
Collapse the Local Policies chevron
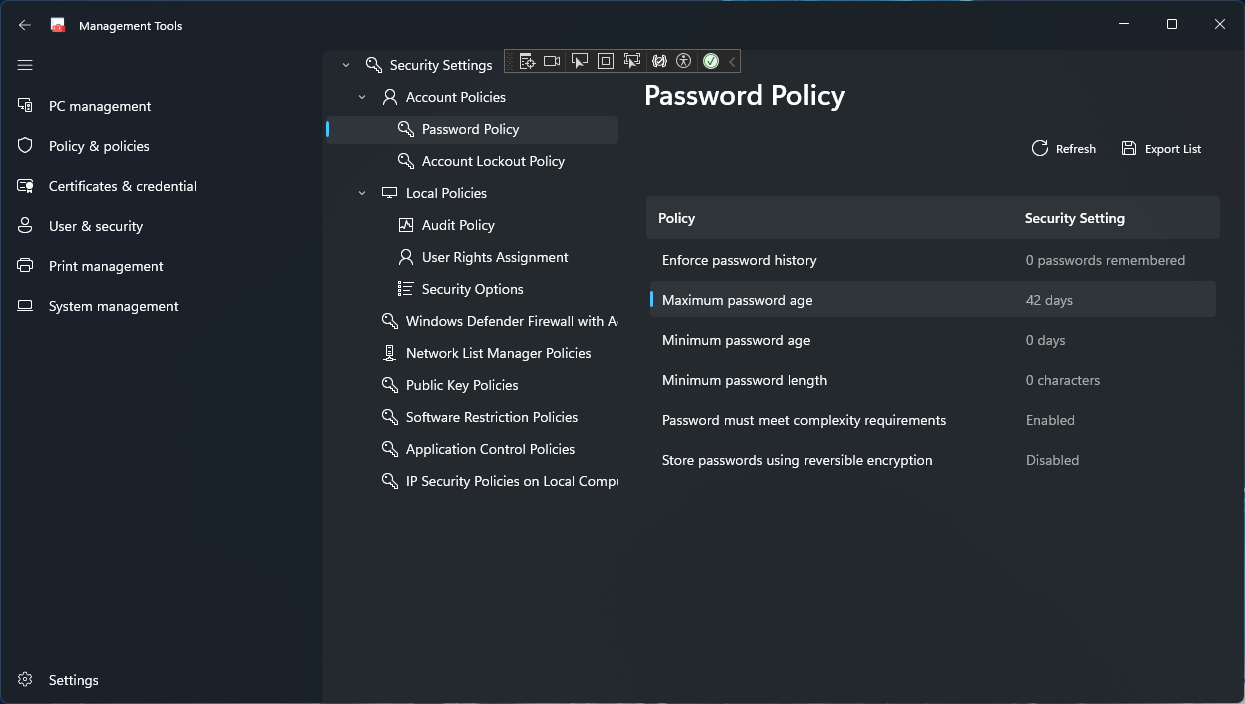[x=362, y=193]
